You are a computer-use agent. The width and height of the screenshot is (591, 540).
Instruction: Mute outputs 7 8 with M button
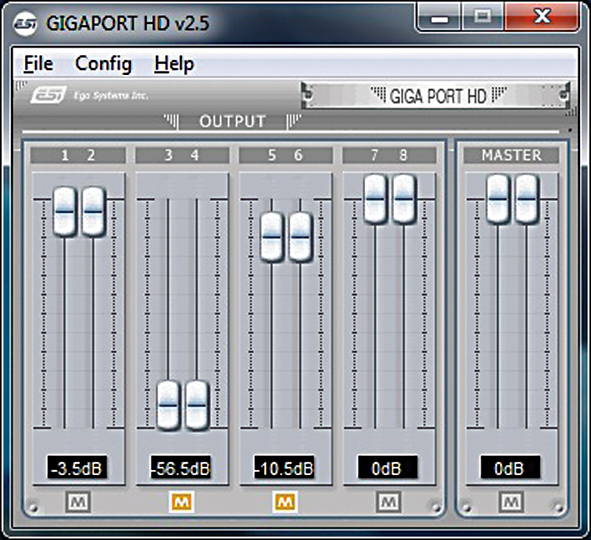(x=389, y=502)
